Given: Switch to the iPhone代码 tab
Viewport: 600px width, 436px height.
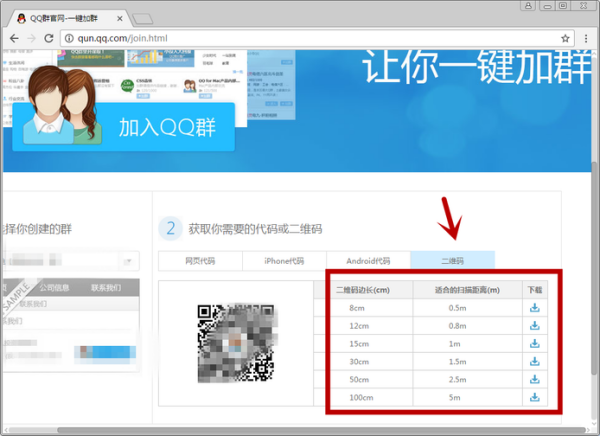Looking at the screenshot, I should 284,261.
